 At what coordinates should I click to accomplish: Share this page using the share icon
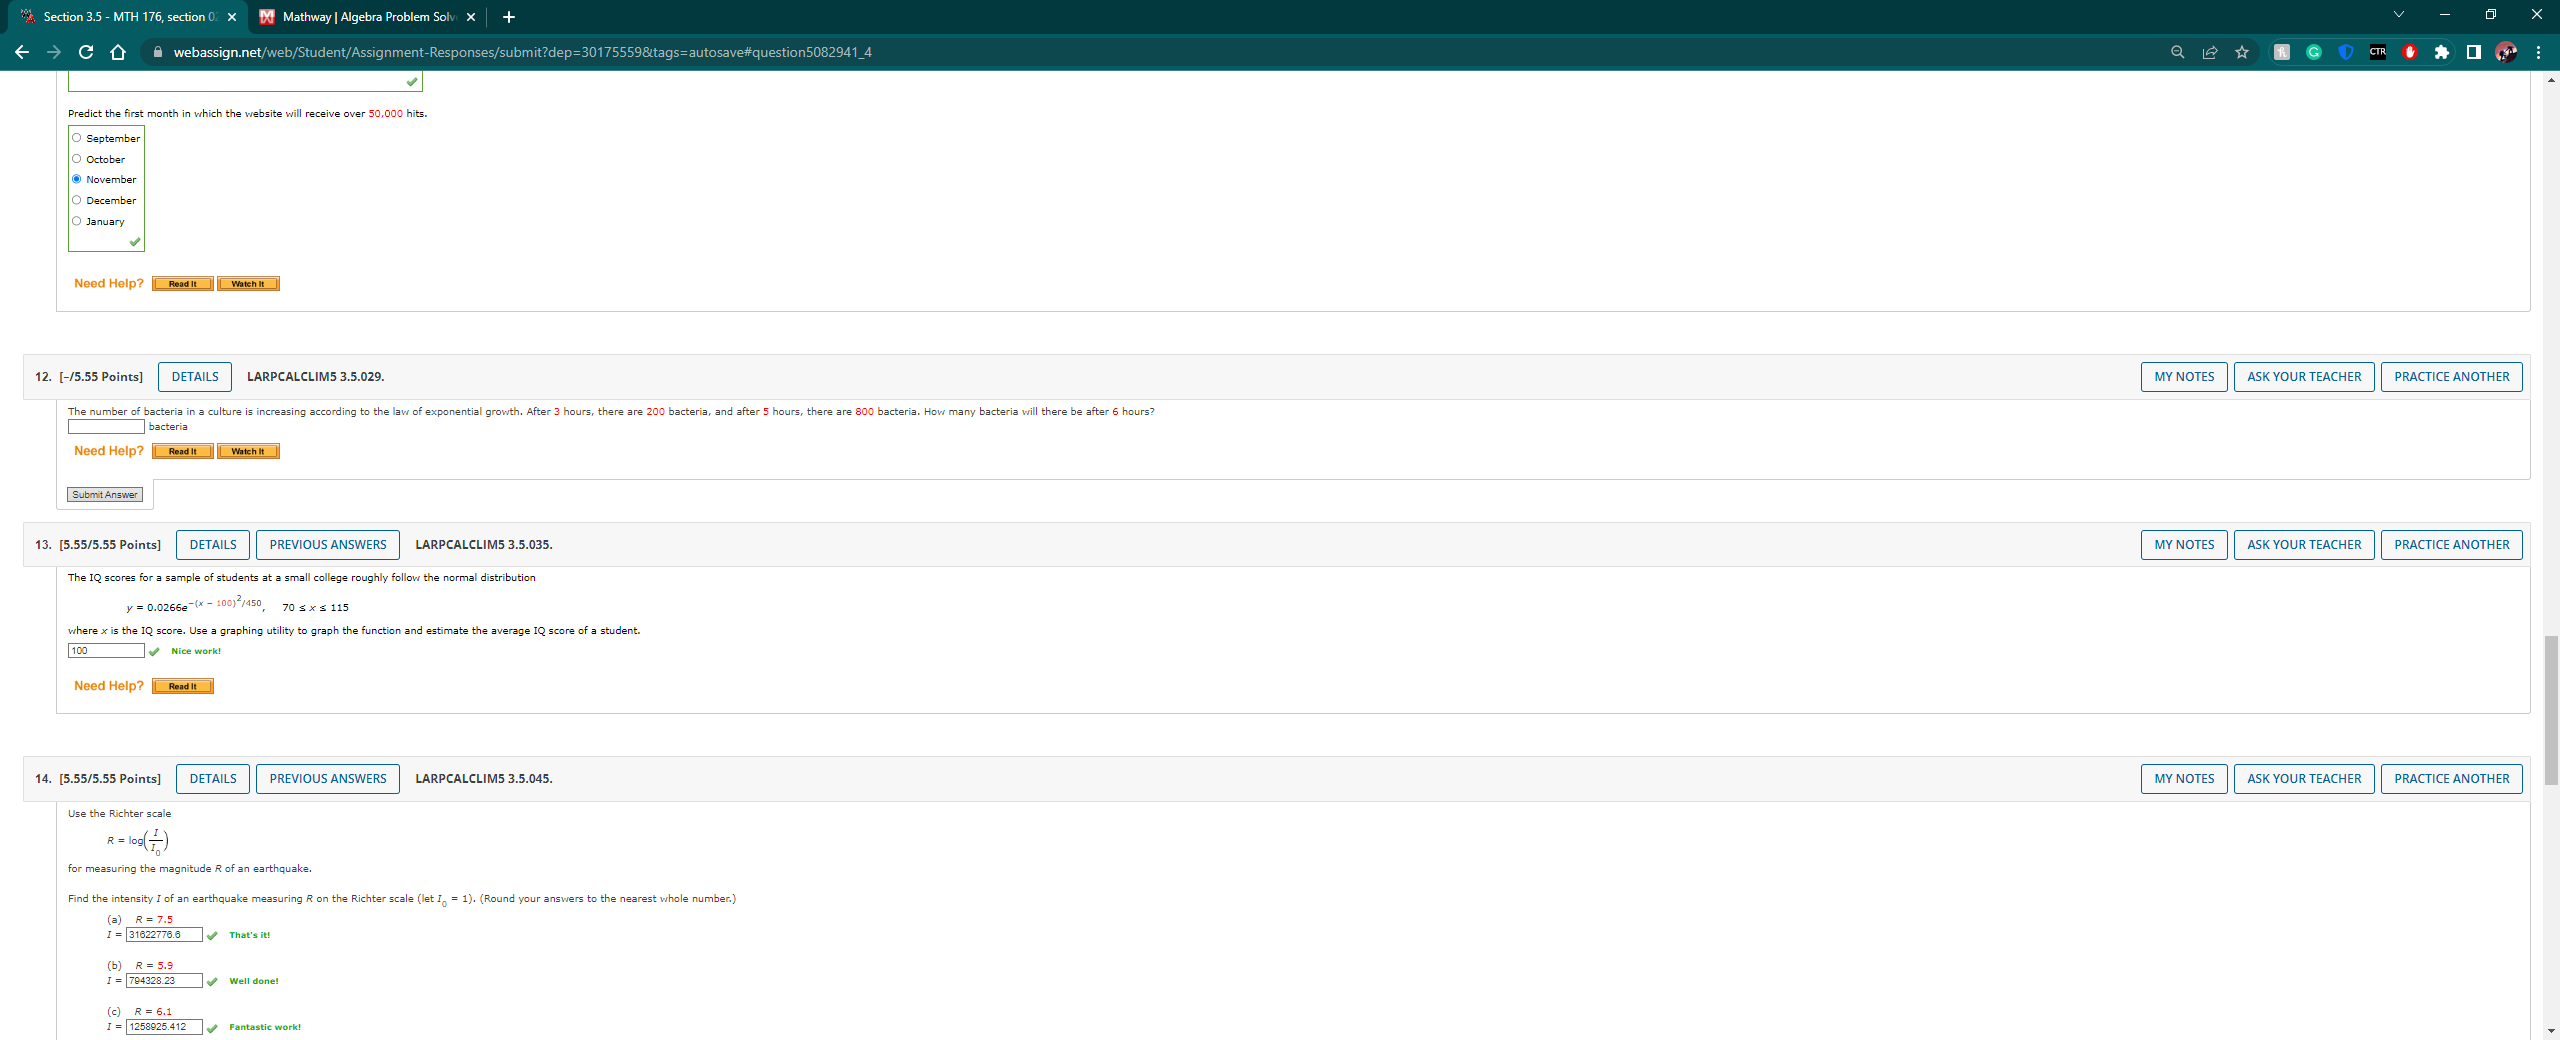[2210, 52]
